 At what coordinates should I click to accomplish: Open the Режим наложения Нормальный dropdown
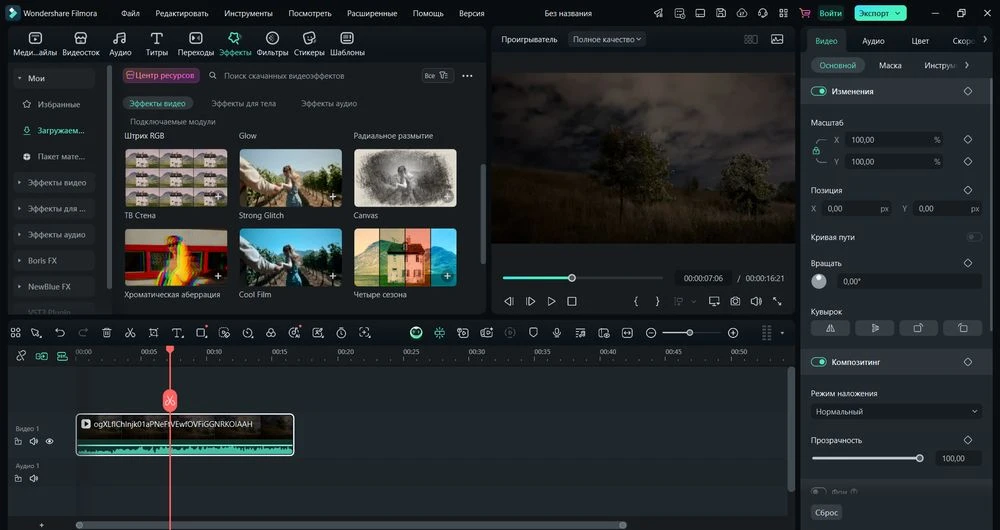tap(896, 411)
